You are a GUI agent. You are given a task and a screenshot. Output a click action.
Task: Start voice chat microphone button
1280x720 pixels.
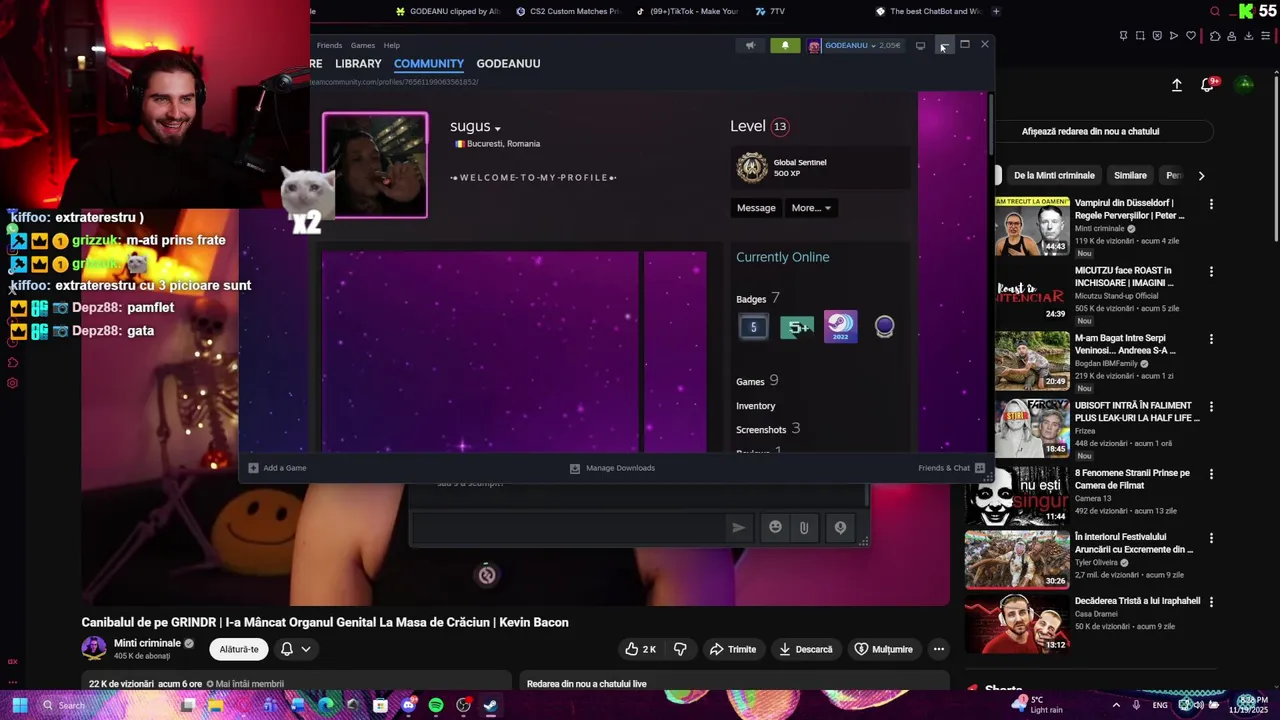click(x=840, y=527)
